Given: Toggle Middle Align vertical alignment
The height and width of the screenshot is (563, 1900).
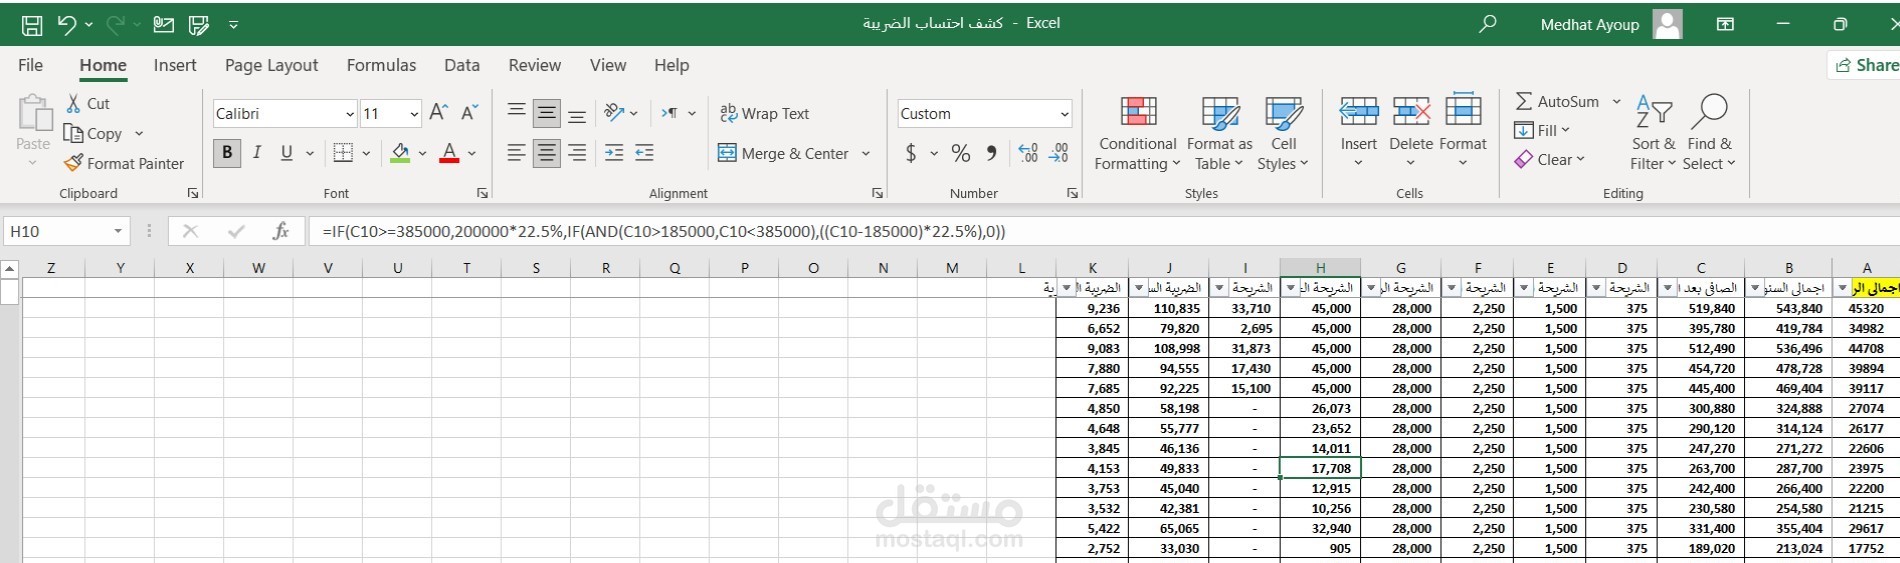Looking at the screenshot, I should 546,113.
